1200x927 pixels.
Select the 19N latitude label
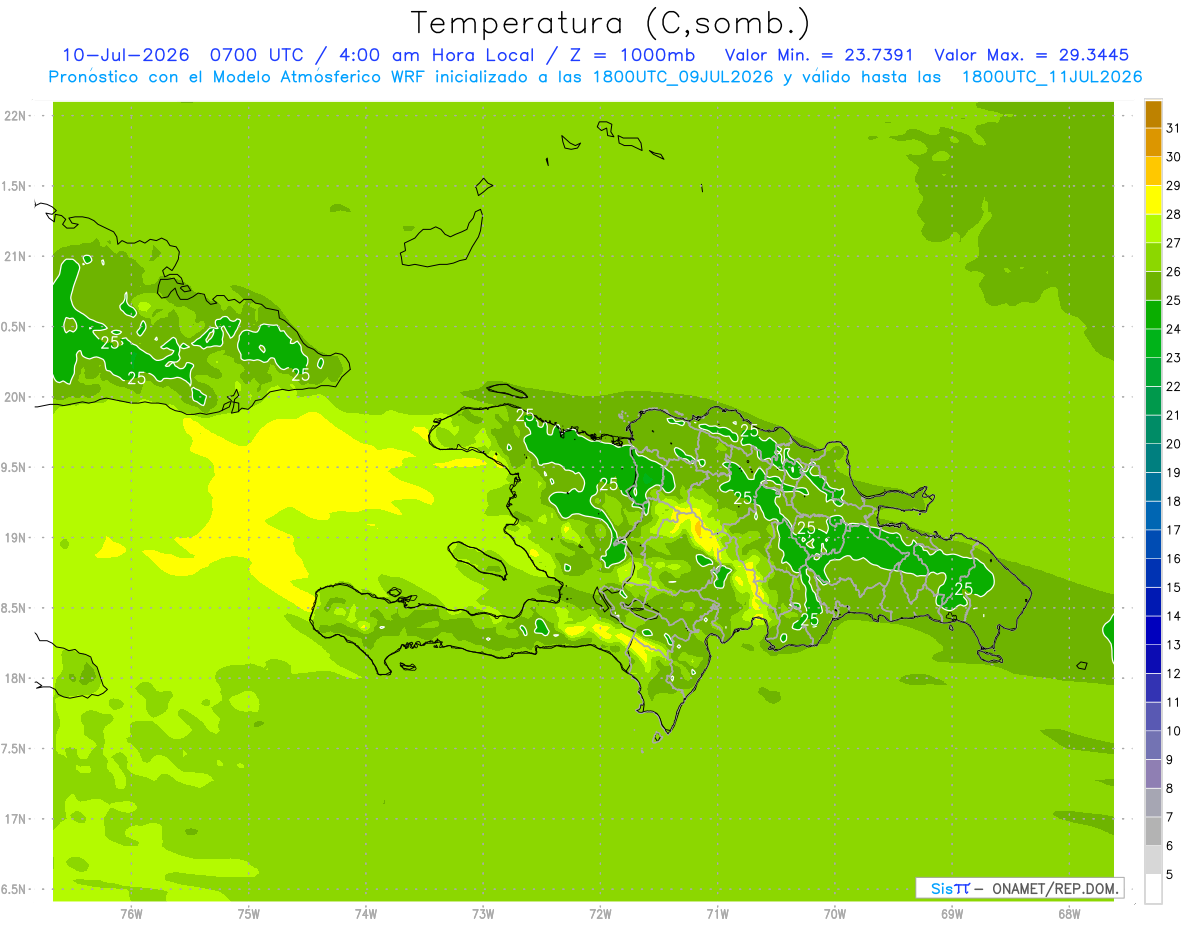[x=16, y=538]
